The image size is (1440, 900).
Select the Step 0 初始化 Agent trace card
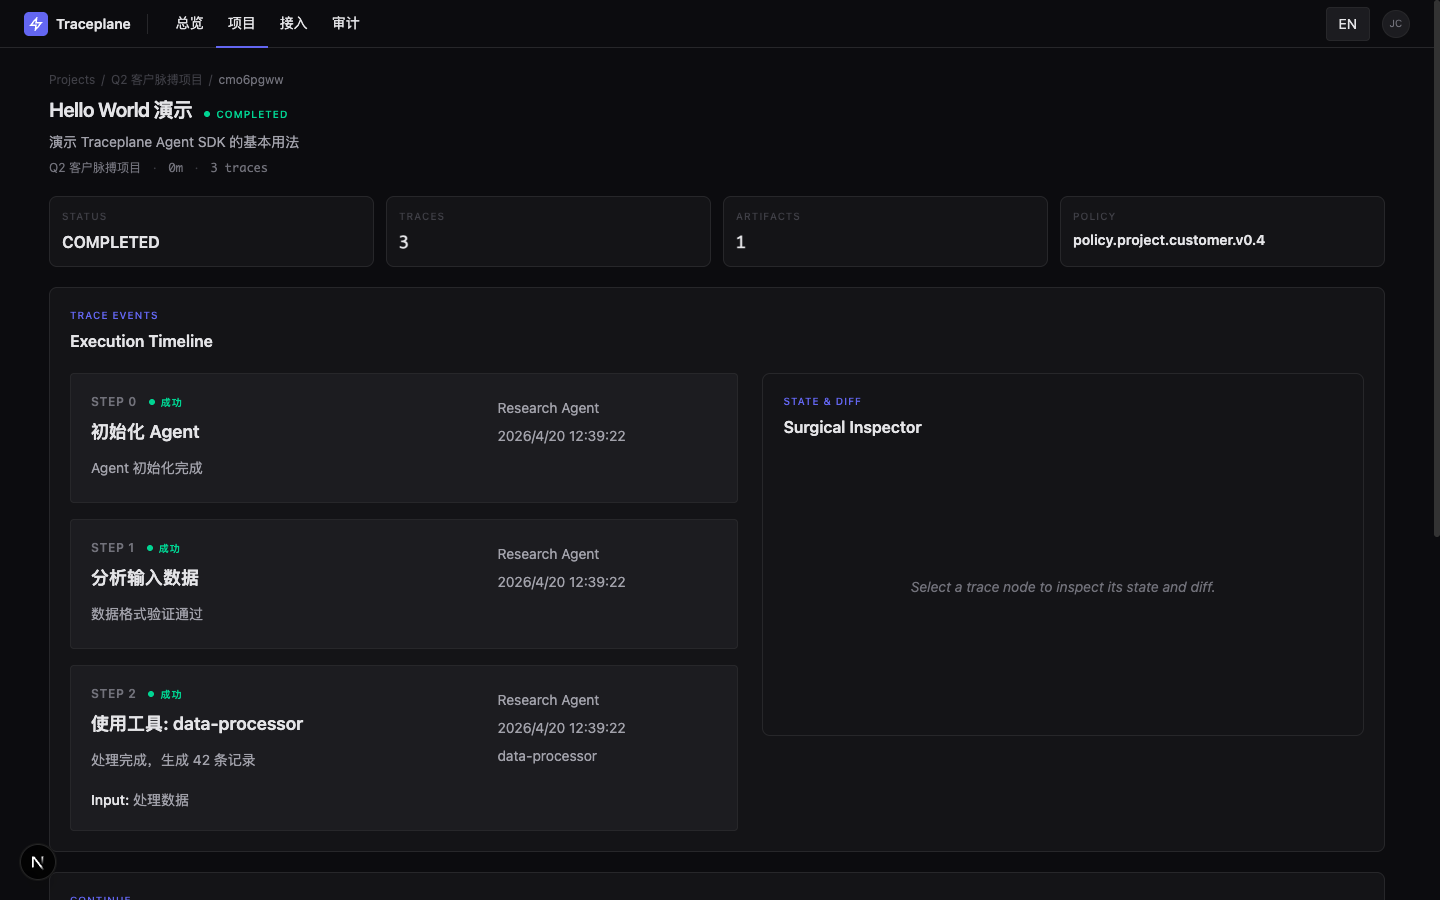coord(404,438)
